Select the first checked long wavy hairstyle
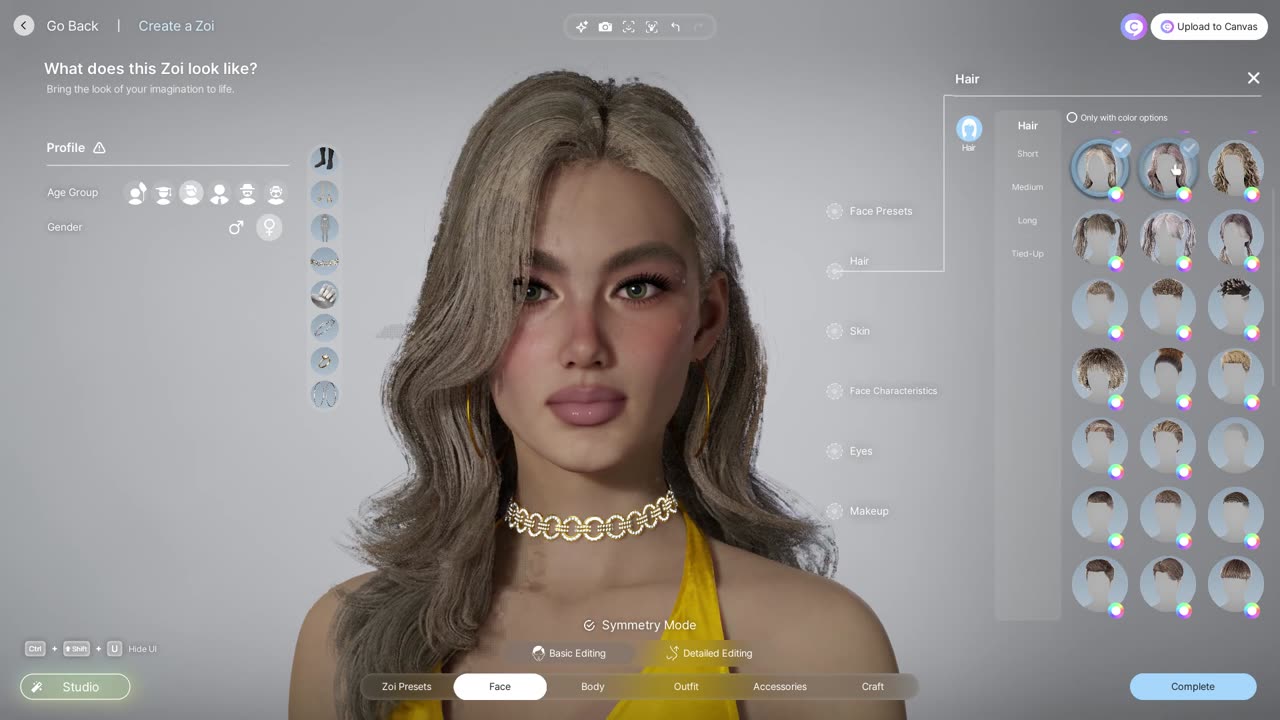The image size is (1280, 720). pos(1100,167)
